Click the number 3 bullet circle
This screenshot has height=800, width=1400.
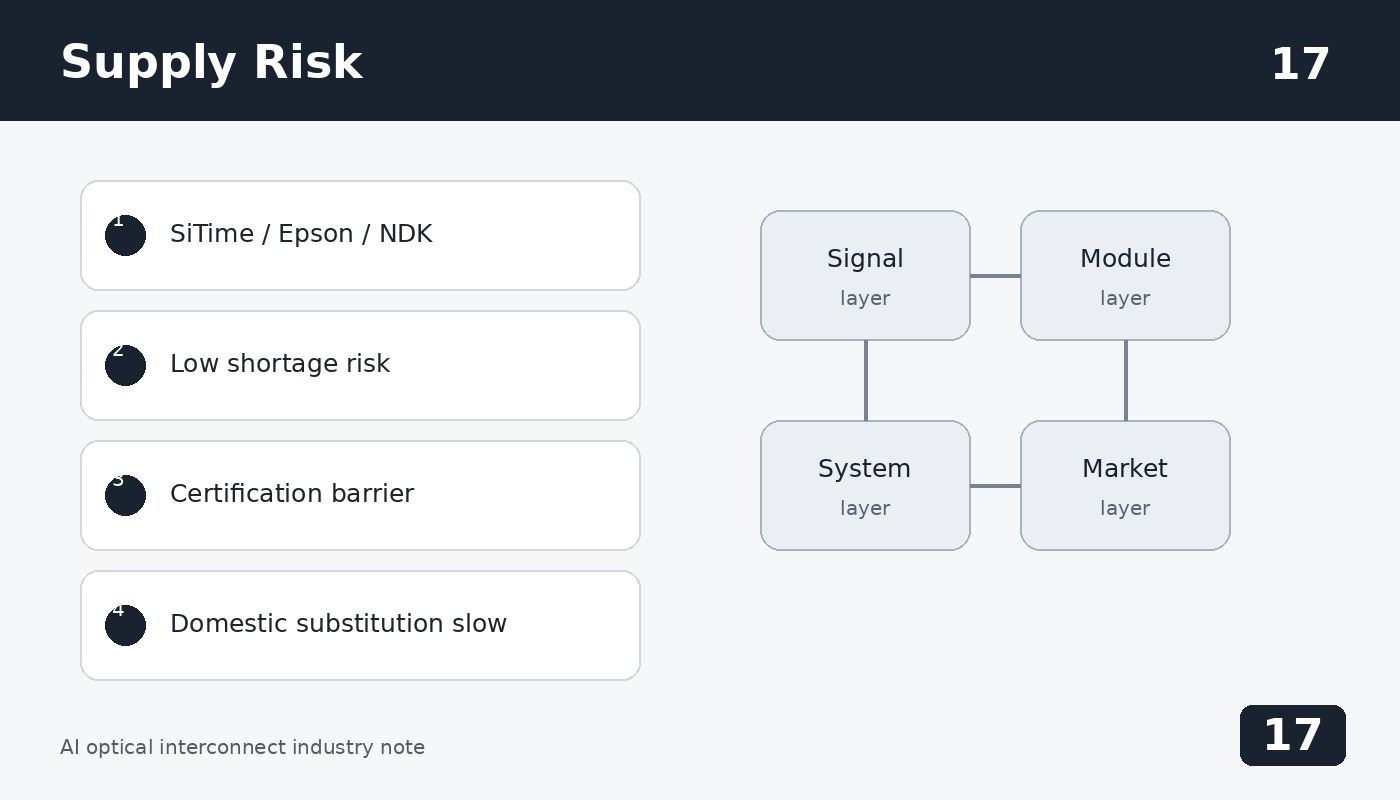125,495
